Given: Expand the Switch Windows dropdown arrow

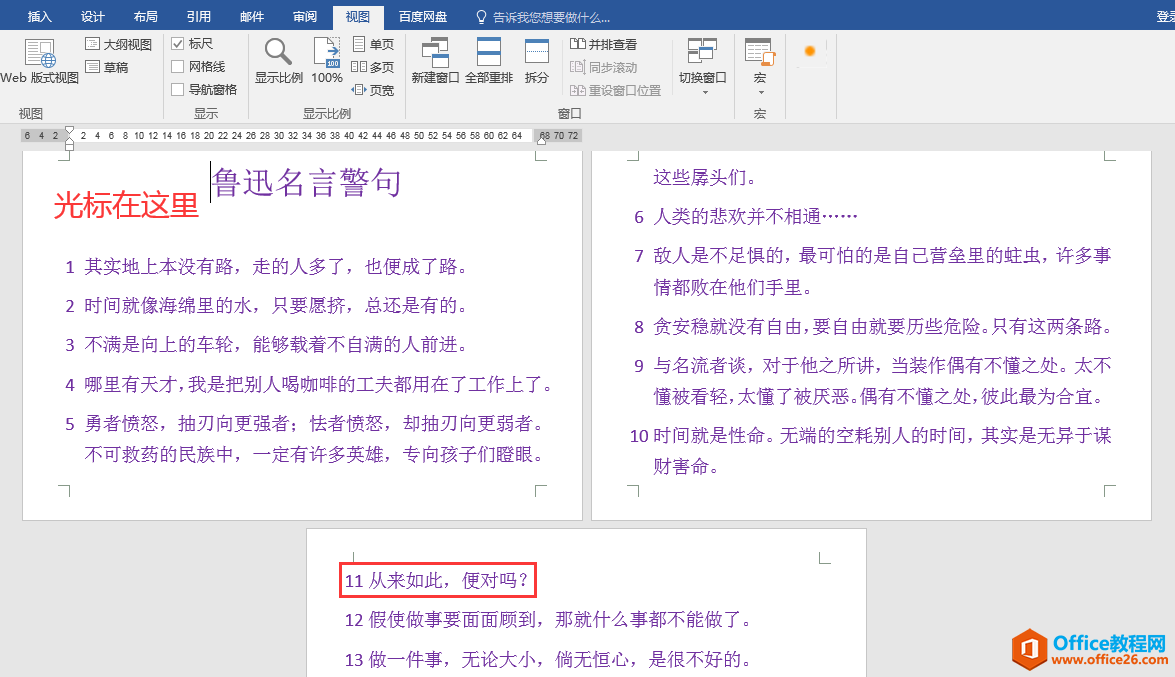Looking at the screenshot, I should pyautogui.click(x=704, y=93).
